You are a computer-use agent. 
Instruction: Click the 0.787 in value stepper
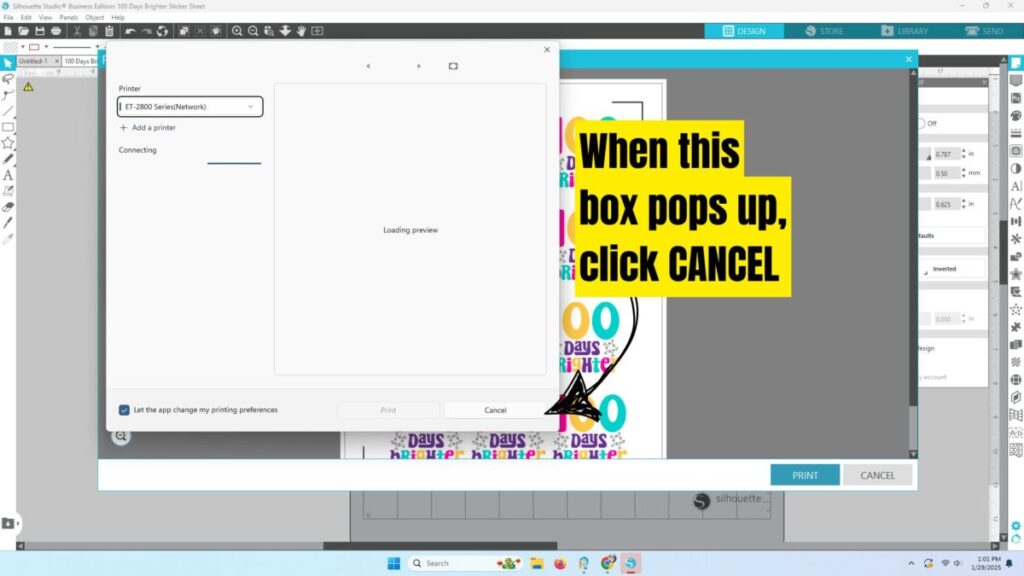tap(964, 154)
